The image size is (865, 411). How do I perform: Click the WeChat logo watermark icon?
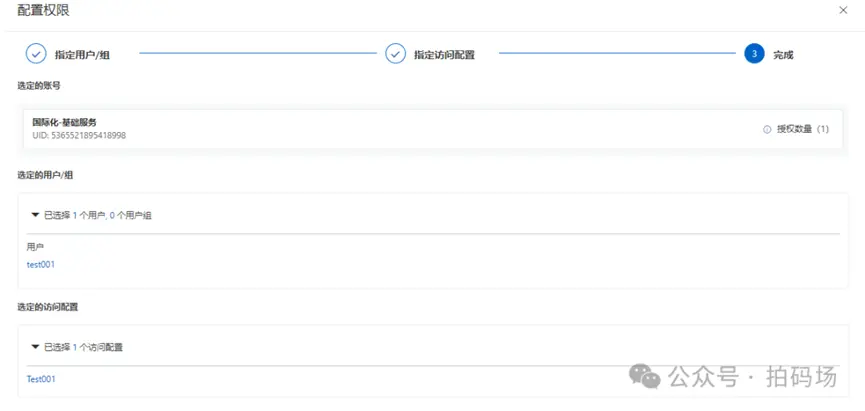click(x=645, y=376)
